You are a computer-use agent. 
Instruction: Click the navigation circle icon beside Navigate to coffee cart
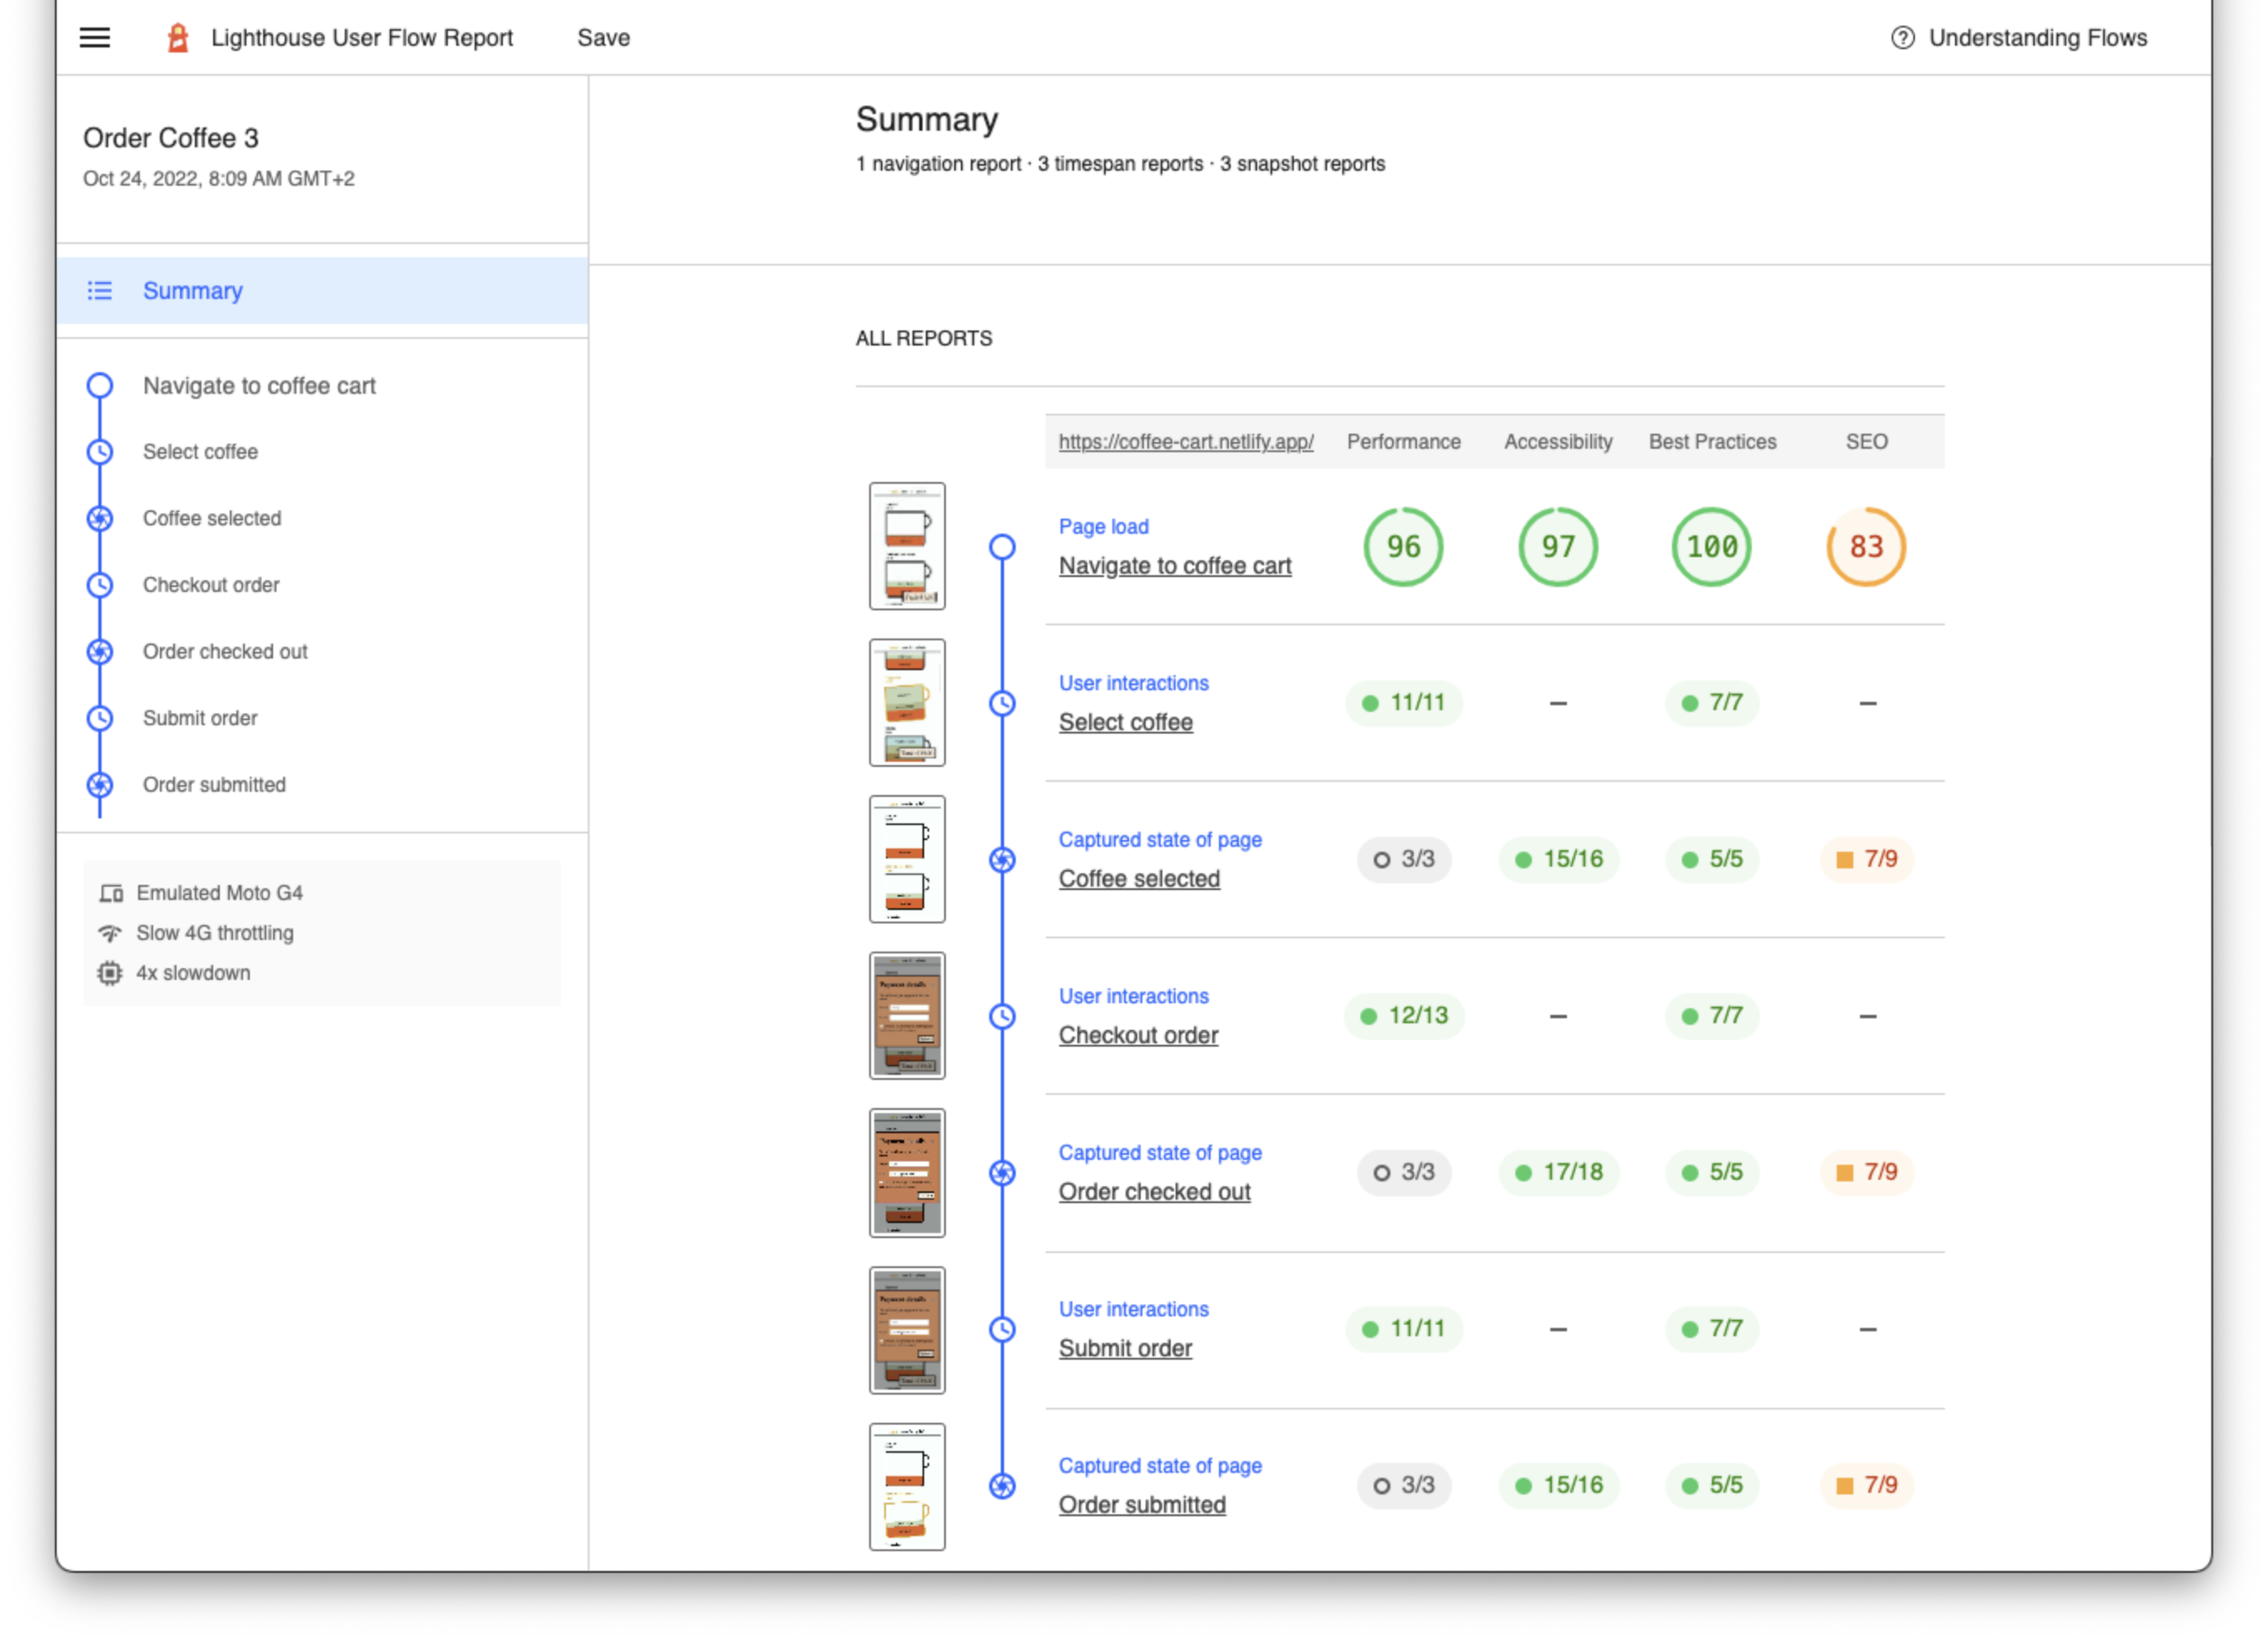pyautogui.click(x=100, y=386)
